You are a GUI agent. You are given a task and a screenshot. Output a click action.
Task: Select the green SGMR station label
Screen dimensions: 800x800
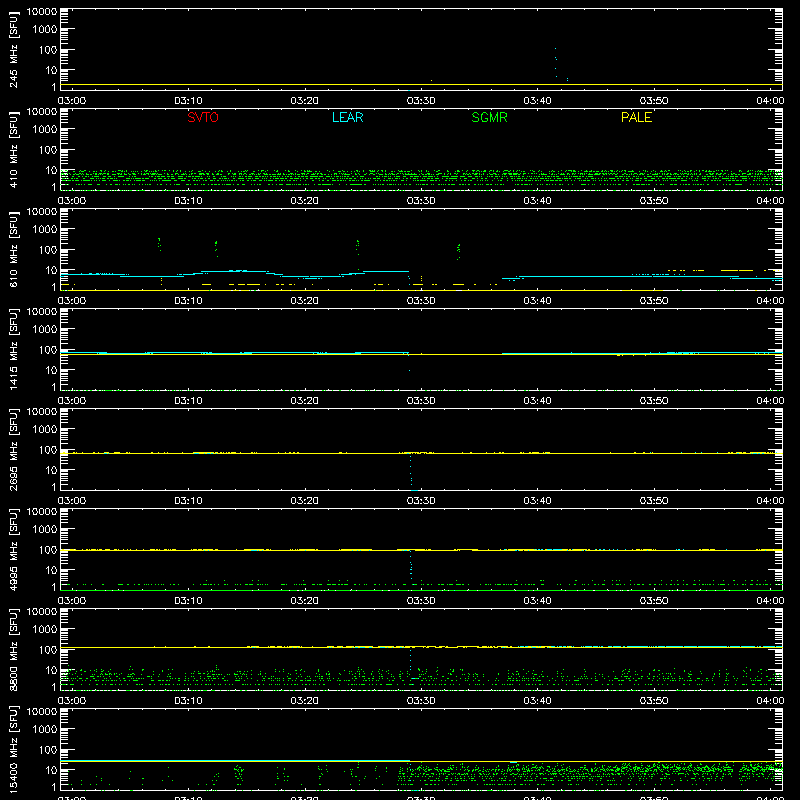[489, 117]
